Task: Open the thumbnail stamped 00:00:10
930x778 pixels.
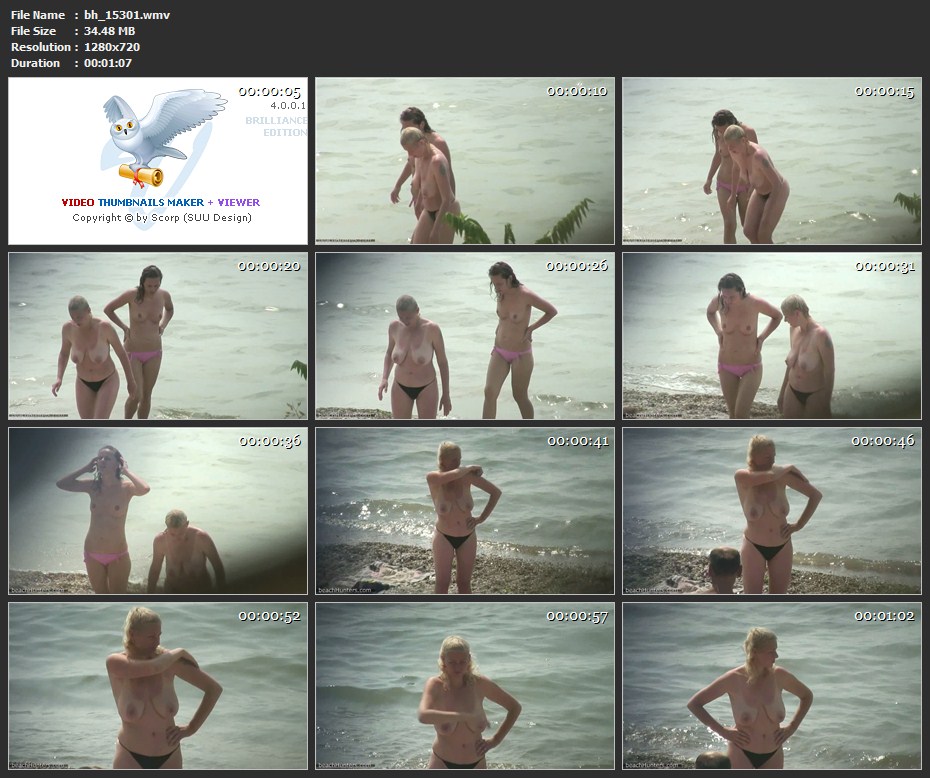Action: point(465,161)
